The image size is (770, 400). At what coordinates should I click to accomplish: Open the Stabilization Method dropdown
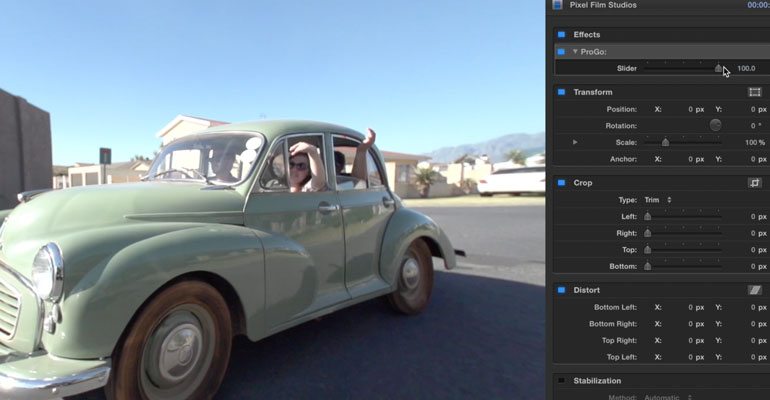point(668,397)
